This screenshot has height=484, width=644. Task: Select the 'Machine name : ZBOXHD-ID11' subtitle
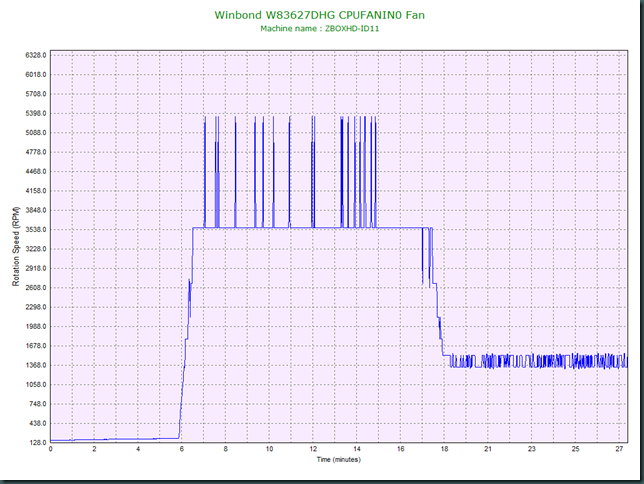click(320, 29)
